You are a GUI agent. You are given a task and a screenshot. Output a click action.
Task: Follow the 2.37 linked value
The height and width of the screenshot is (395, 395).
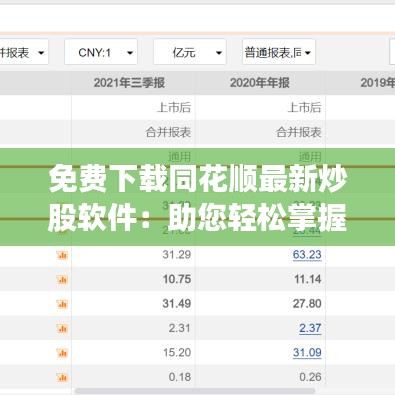310,328
